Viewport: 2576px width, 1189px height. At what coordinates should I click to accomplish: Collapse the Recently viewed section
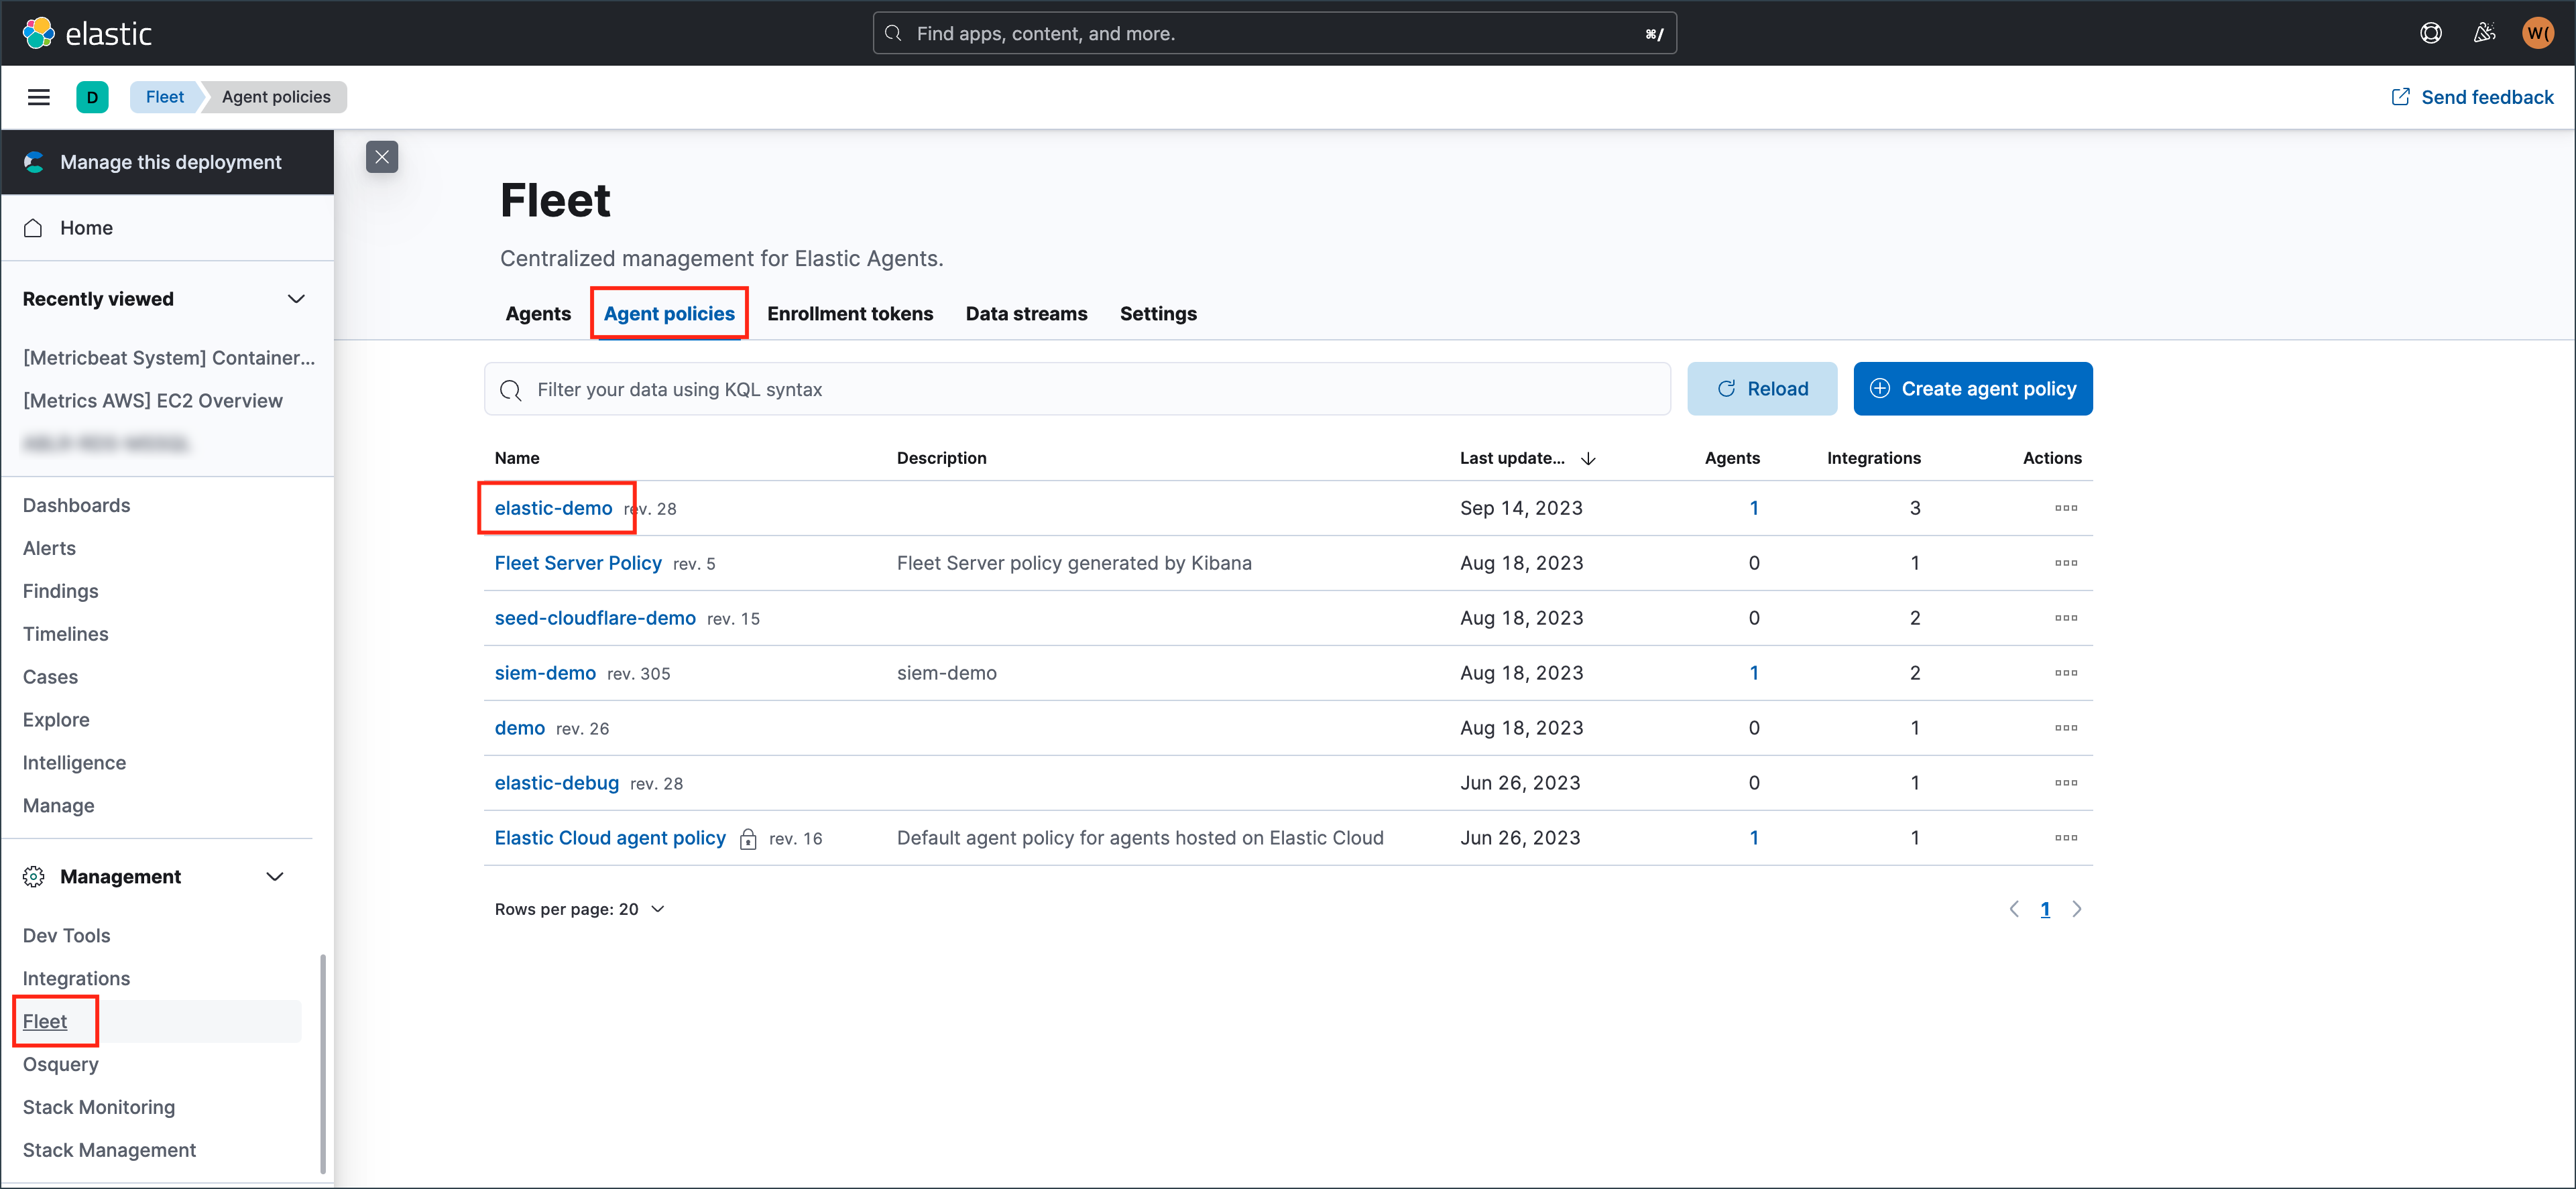click(296, 298)
